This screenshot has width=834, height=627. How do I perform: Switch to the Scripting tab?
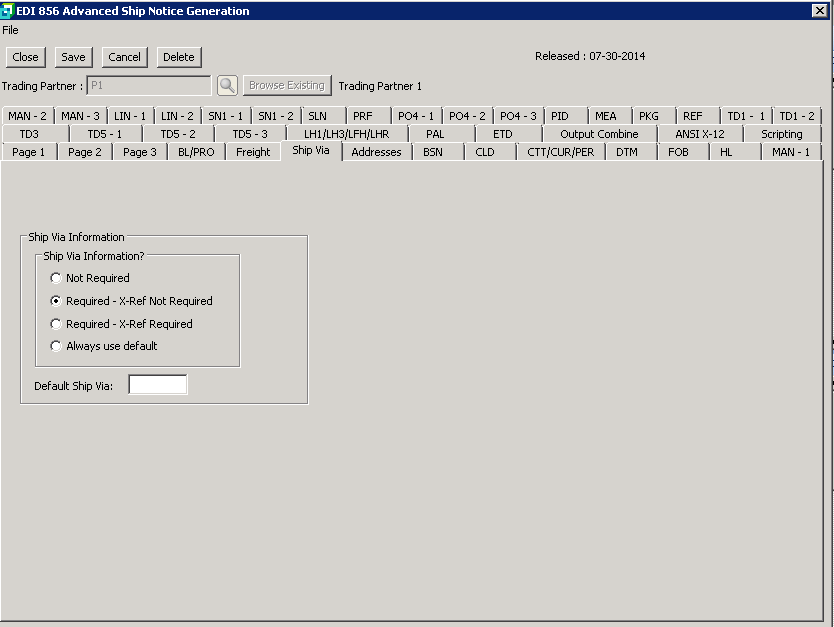[781, 134]
